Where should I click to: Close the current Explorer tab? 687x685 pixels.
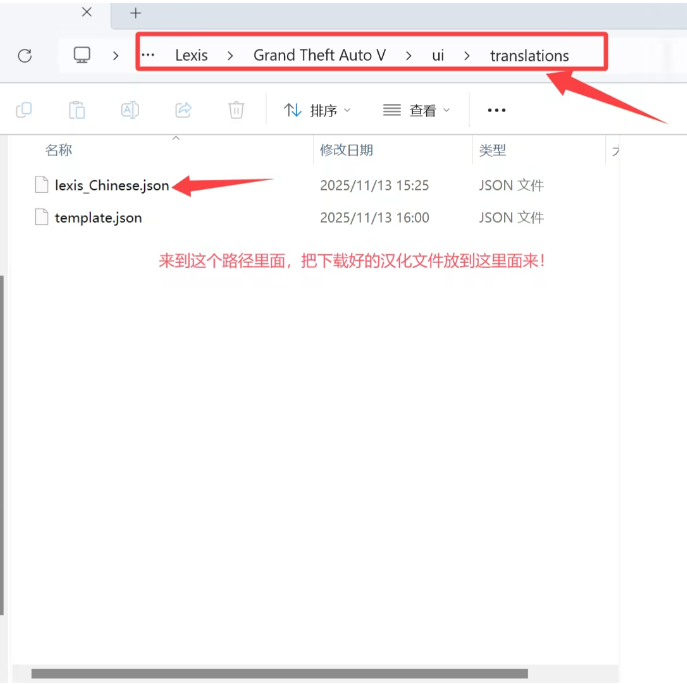point(87,12)
